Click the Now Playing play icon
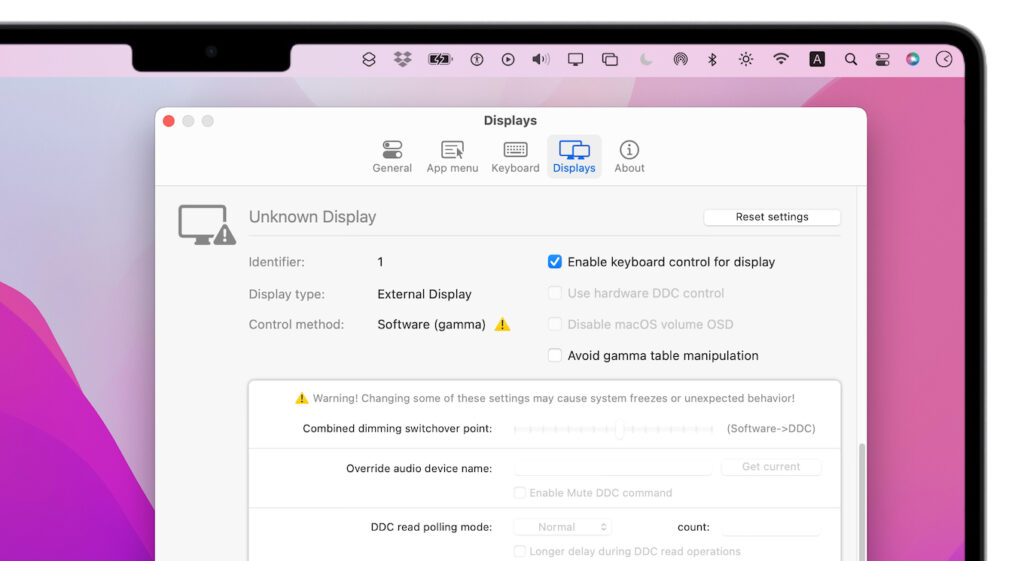Viewport: 1024px width, 561px height. pyautogui.click(x=508, y=59)
